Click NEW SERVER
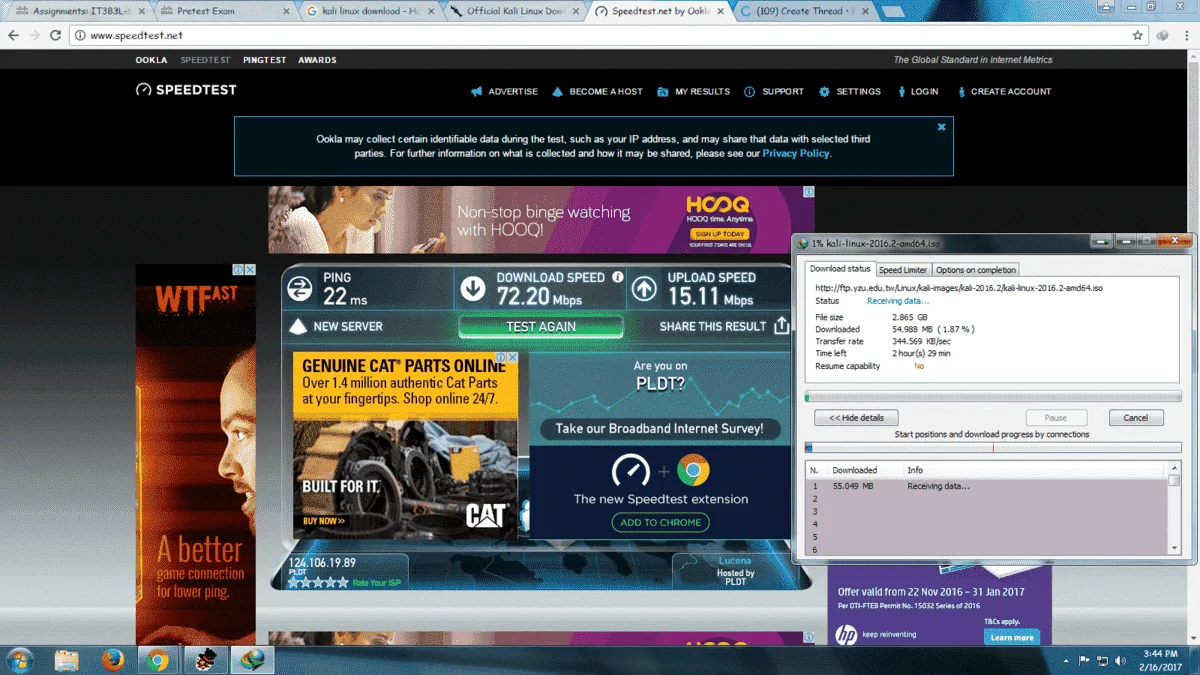1200x675 pixels. coord(335,327)
